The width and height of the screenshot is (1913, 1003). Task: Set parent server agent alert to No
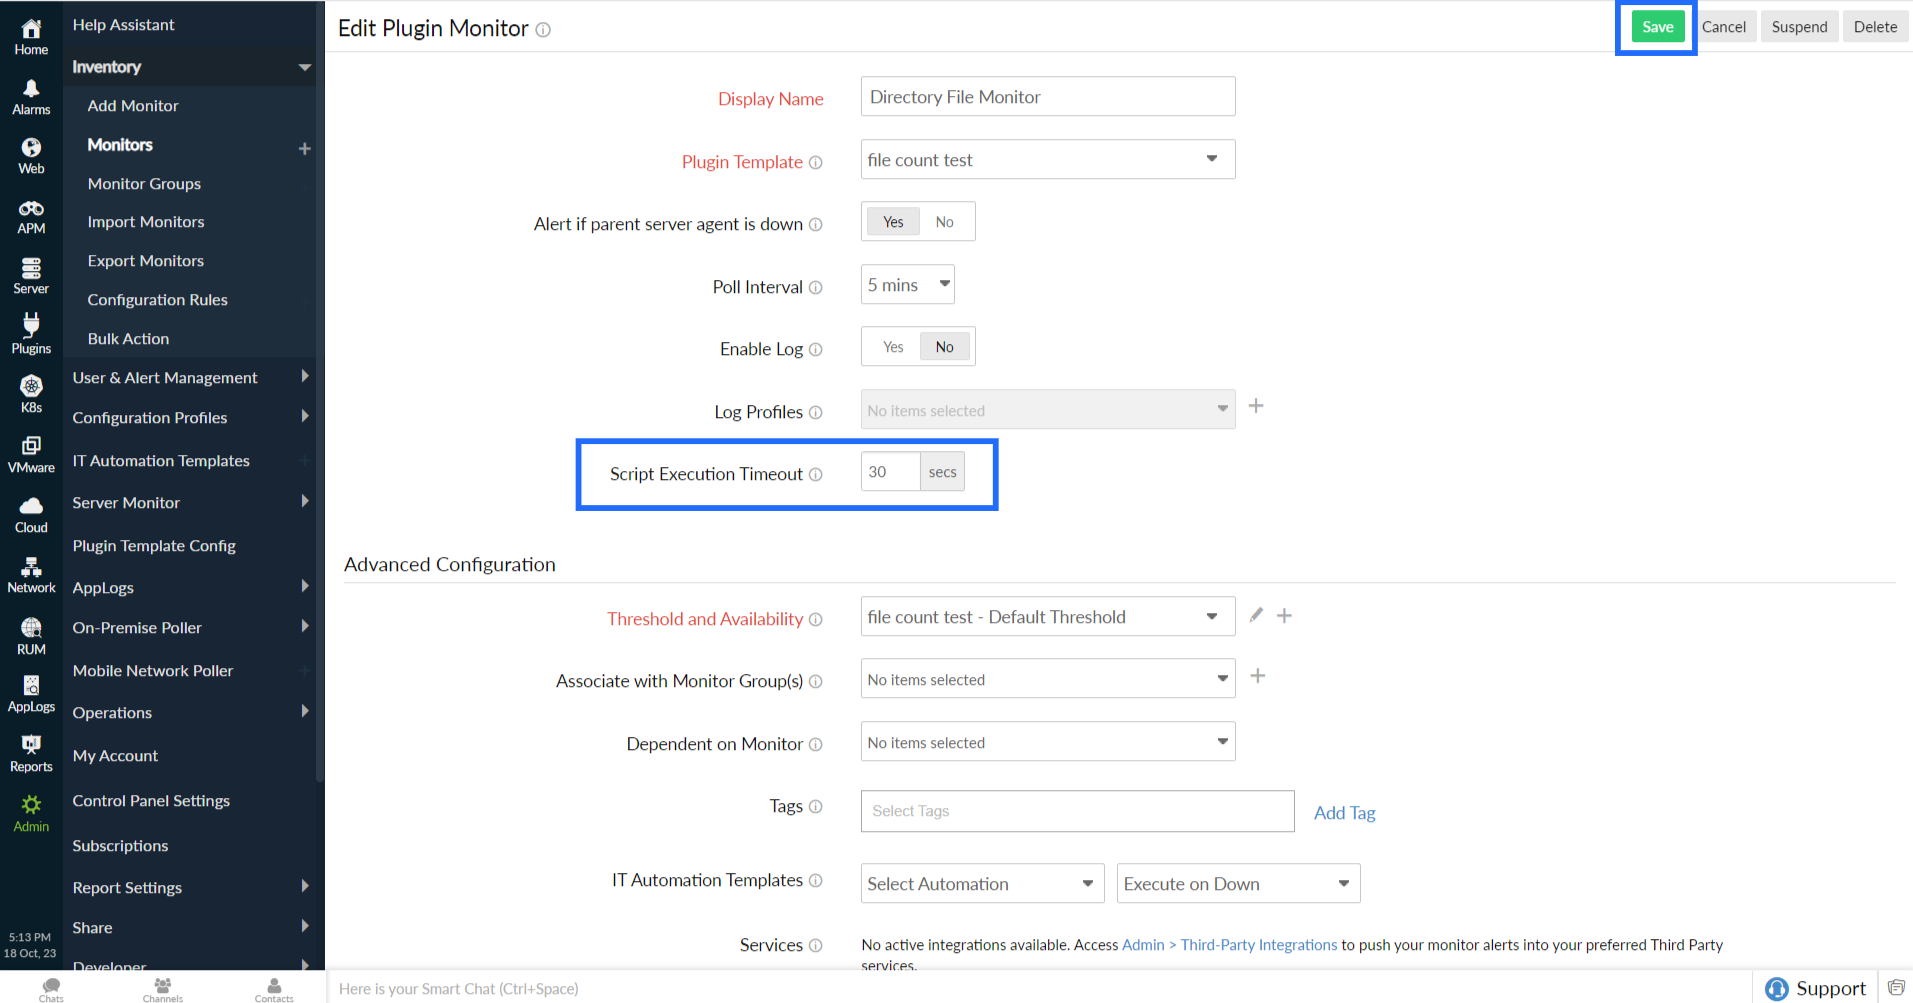coord(944,222)
